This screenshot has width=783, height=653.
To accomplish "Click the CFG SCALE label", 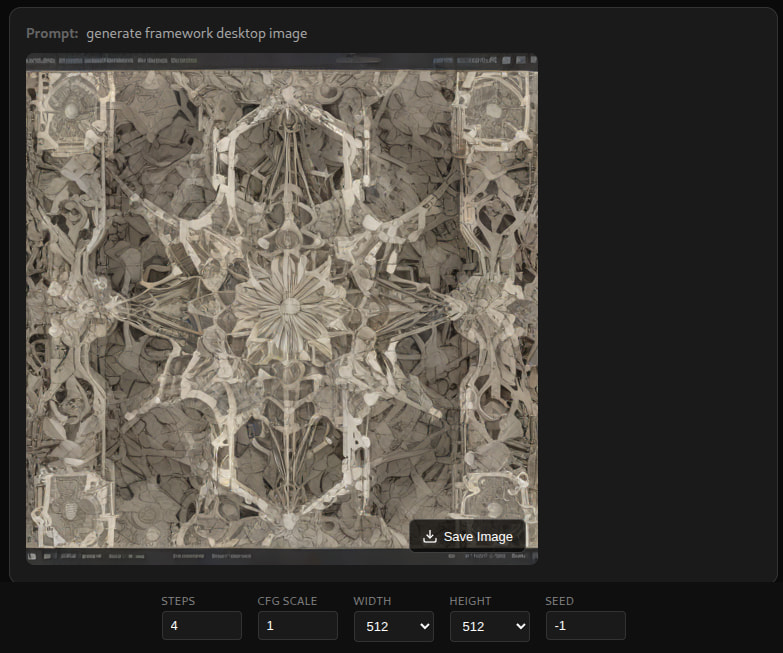I will pyautogui.click(x=287, y=601).
